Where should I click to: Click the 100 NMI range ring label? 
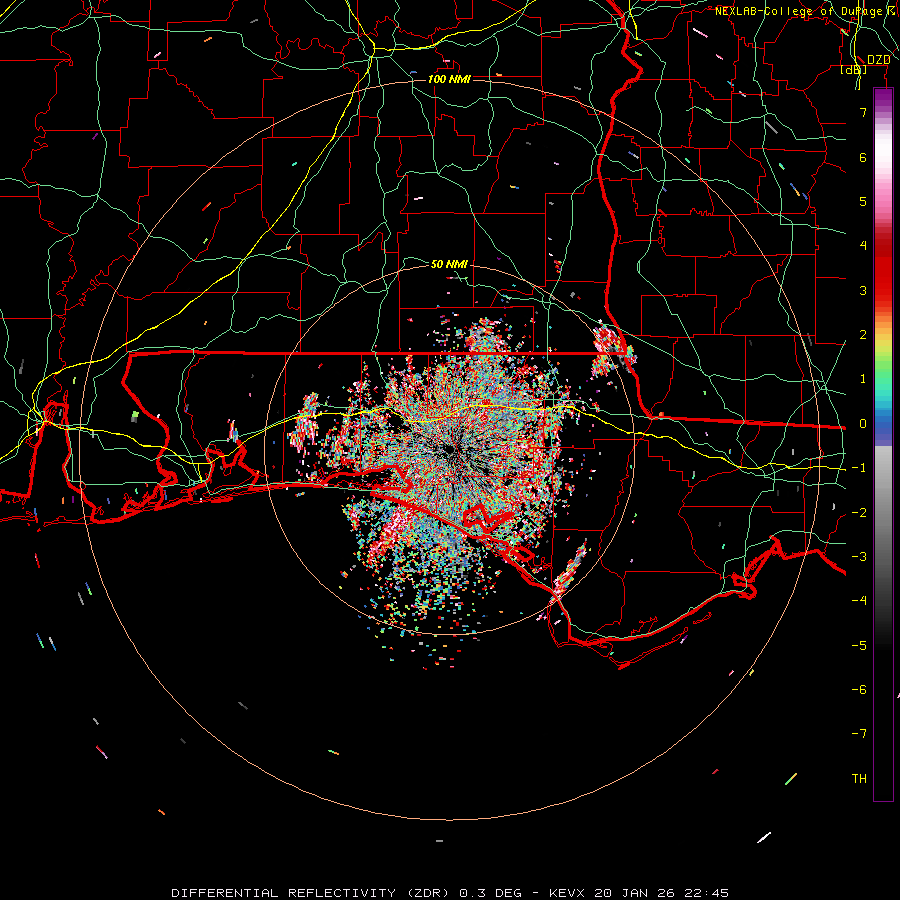point(449,79)
